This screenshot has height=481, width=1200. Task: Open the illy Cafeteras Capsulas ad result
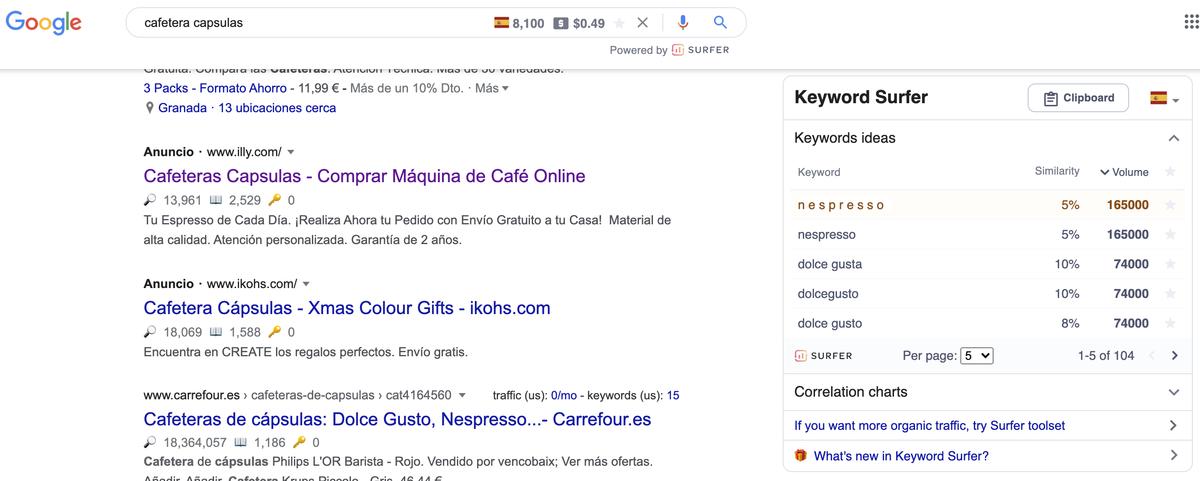pos(364,176)
